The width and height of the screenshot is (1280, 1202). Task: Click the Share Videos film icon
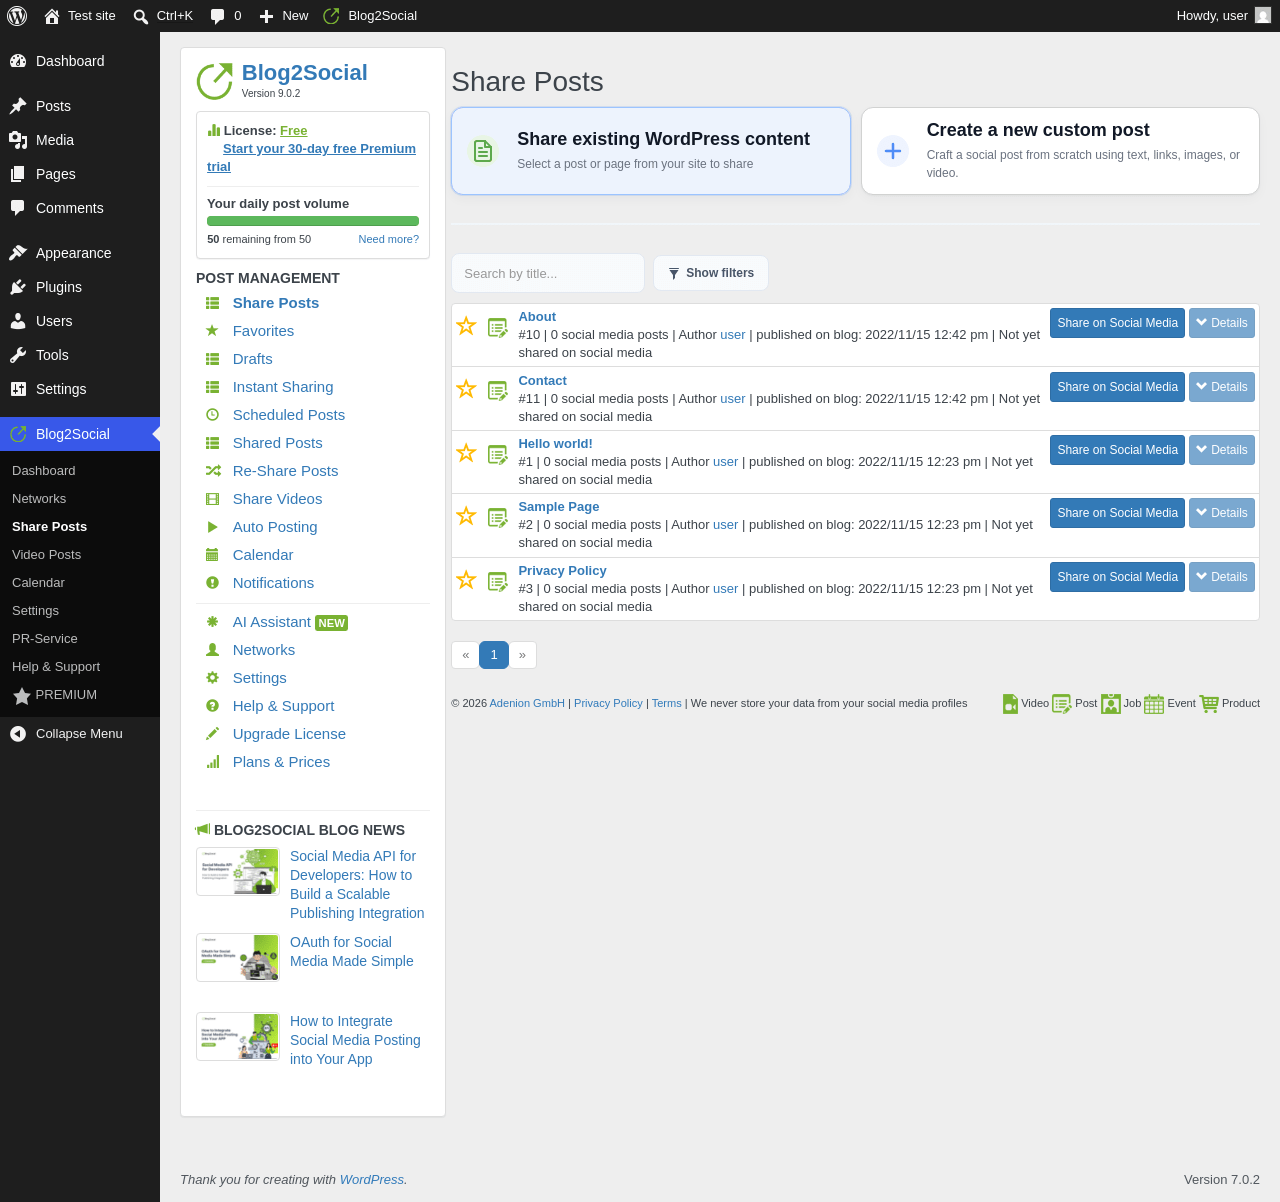tap(212, 499)
